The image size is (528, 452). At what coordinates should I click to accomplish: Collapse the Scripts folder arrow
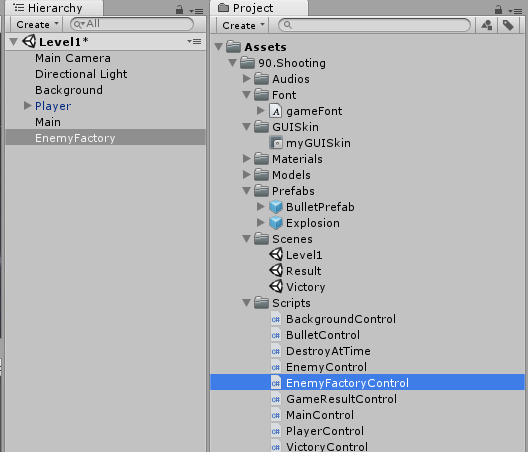[x=246, y=303]
